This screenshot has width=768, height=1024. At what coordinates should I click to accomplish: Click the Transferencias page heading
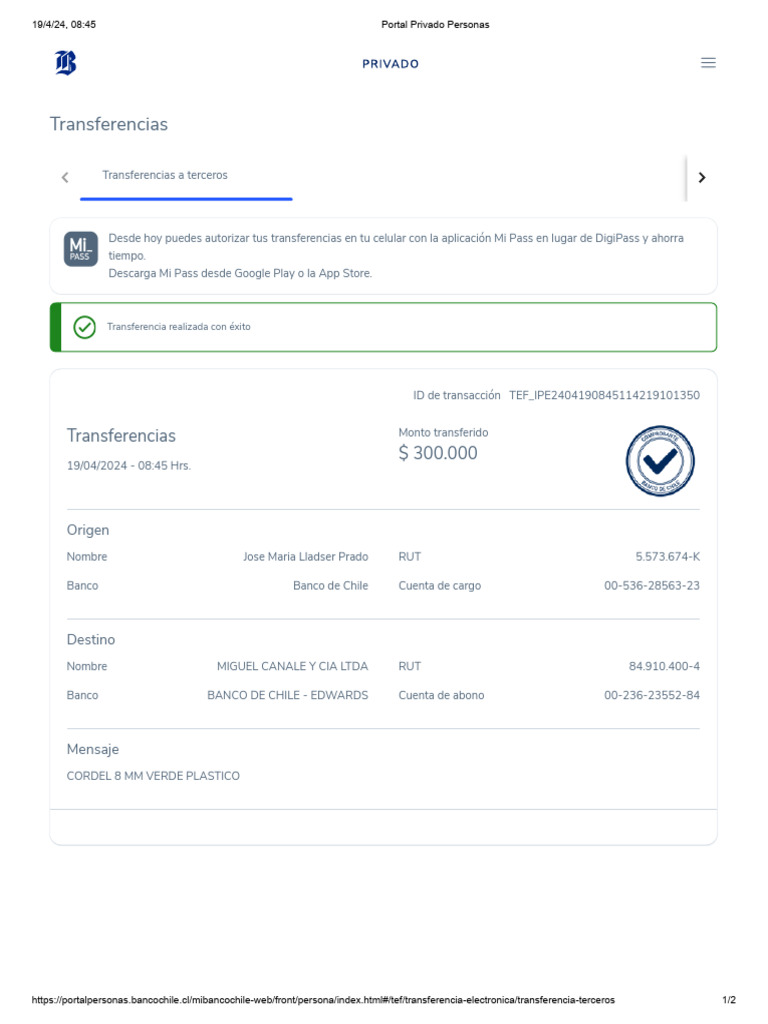(x=109, y=124)
